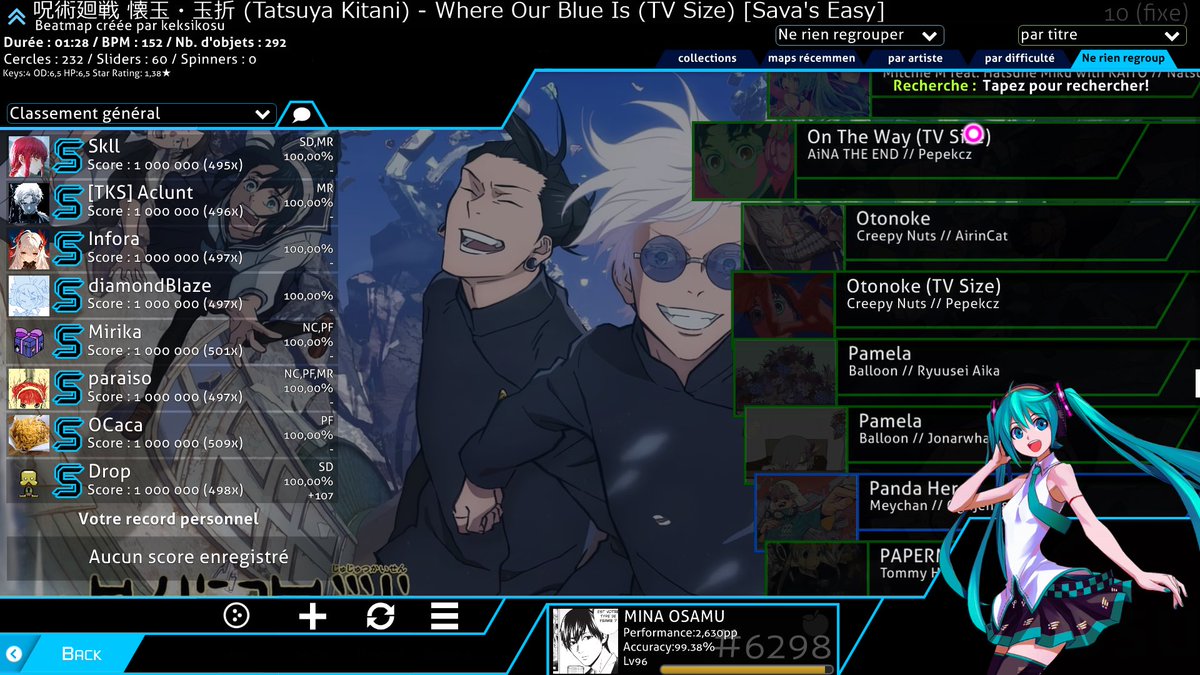Screen dimensions: 1200x675
Task: Open paraiso's leaderboard score
Action: tap(171, 388)
